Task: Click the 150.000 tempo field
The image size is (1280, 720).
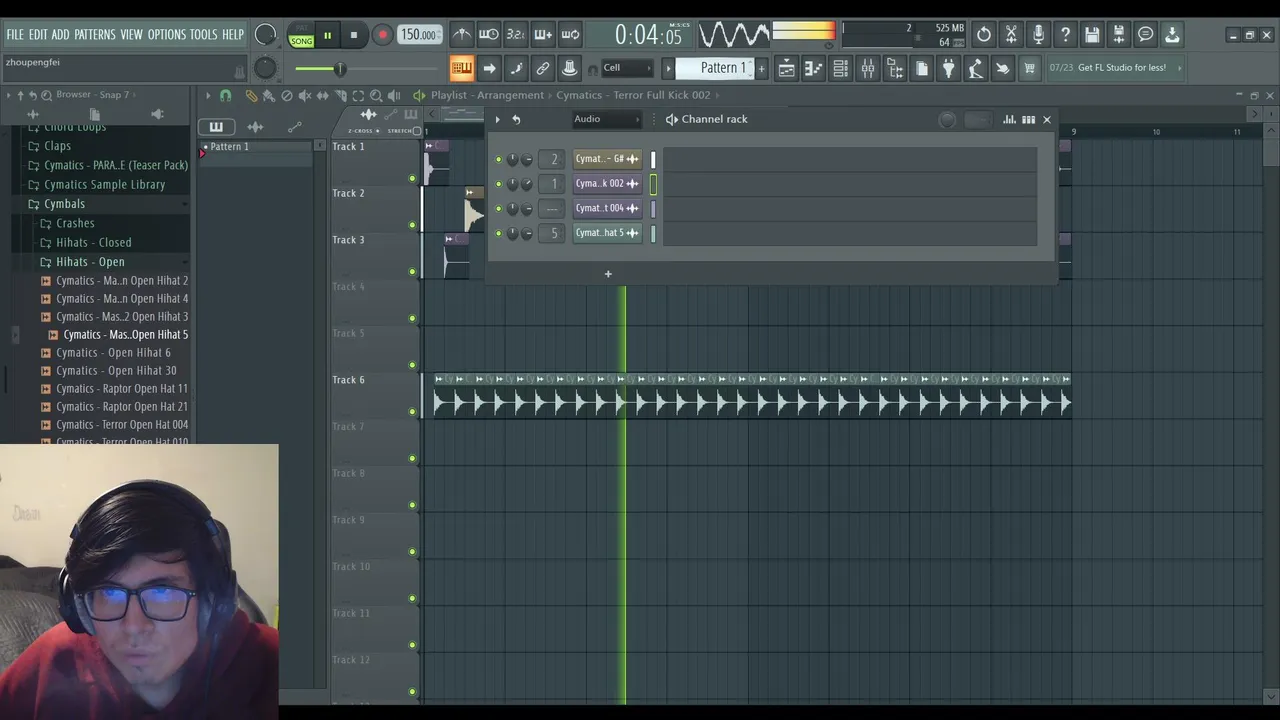Action: tap(418, 35)
